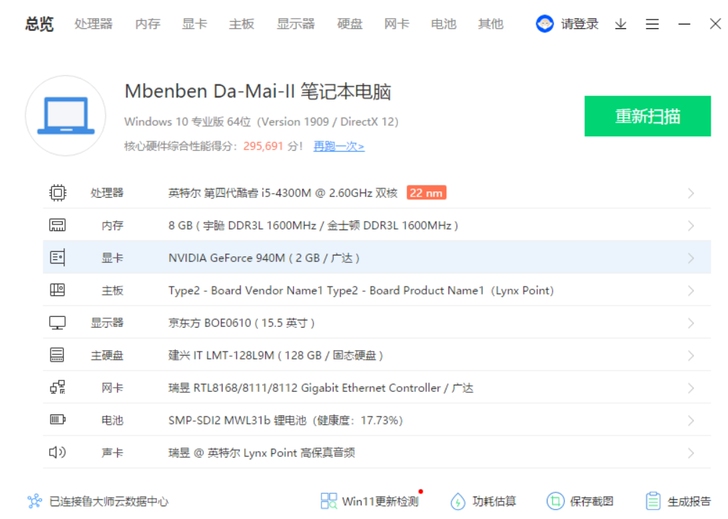
Task: Switch to the 显示器 tab
Action: click(x=296, y=24)
